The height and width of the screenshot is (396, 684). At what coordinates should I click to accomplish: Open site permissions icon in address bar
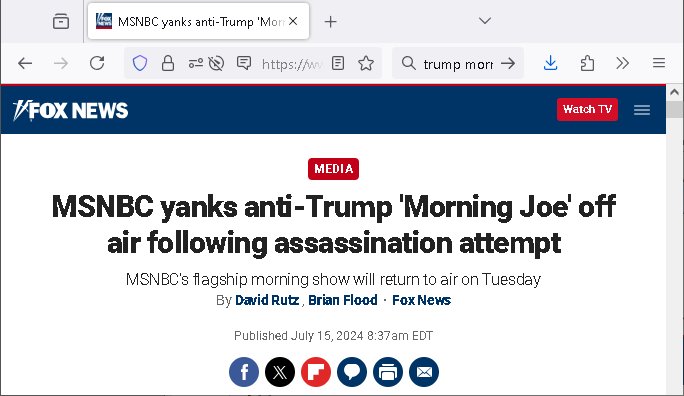click(195, 63)
